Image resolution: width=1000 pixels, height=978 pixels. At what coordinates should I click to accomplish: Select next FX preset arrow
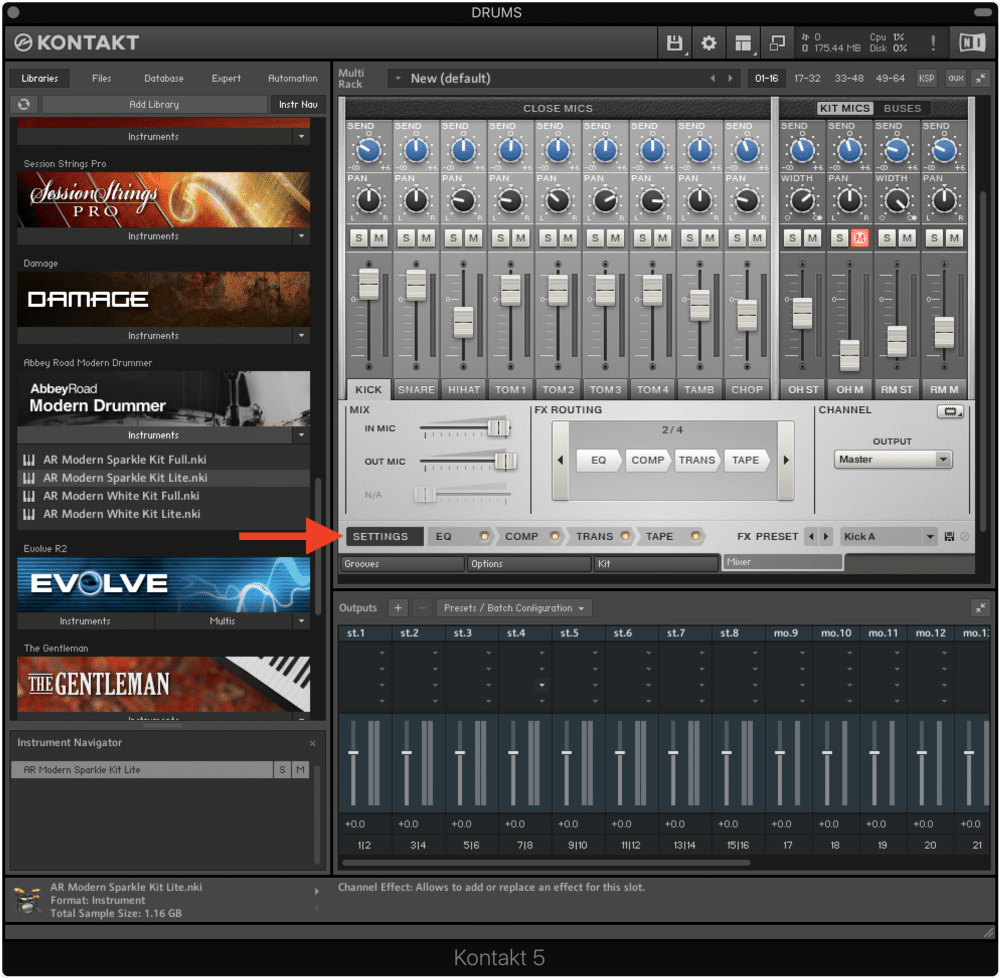click(826, 537)
